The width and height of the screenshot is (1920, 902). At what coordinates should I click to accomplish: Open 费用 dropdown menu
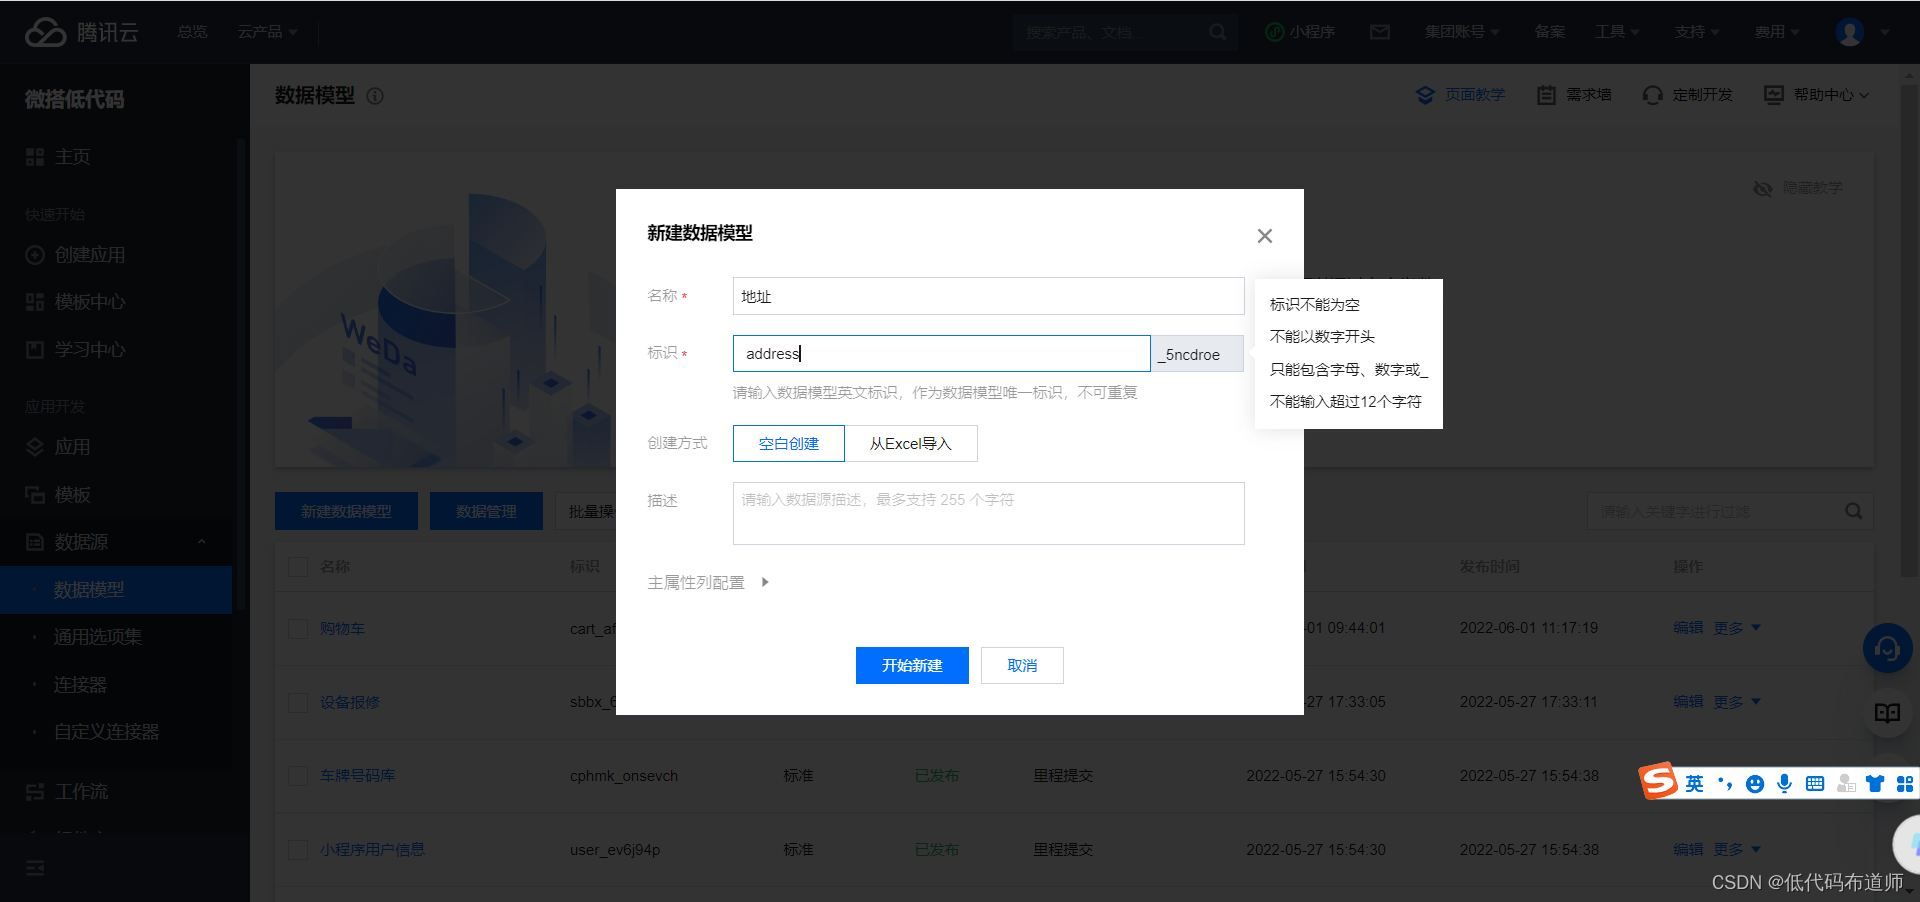coord(1777,32)
